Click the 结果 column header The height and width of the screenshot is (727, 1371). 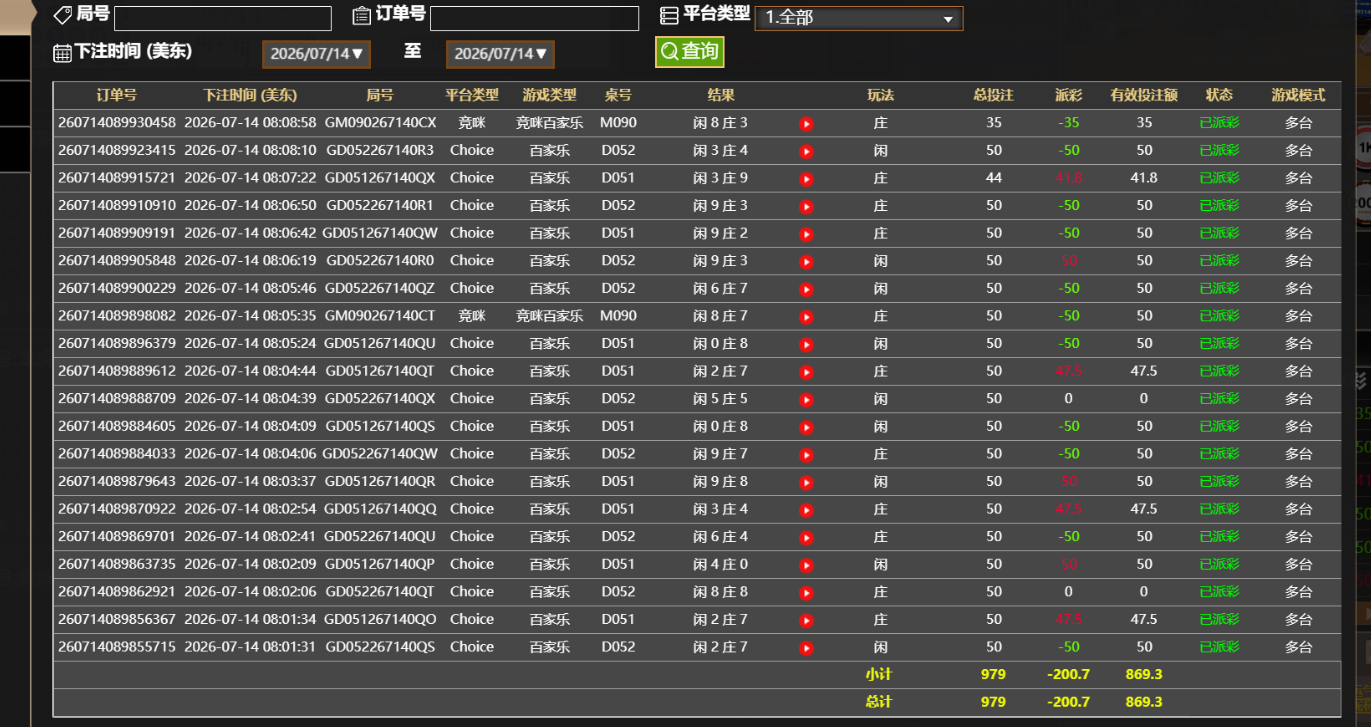click(720, 95)
